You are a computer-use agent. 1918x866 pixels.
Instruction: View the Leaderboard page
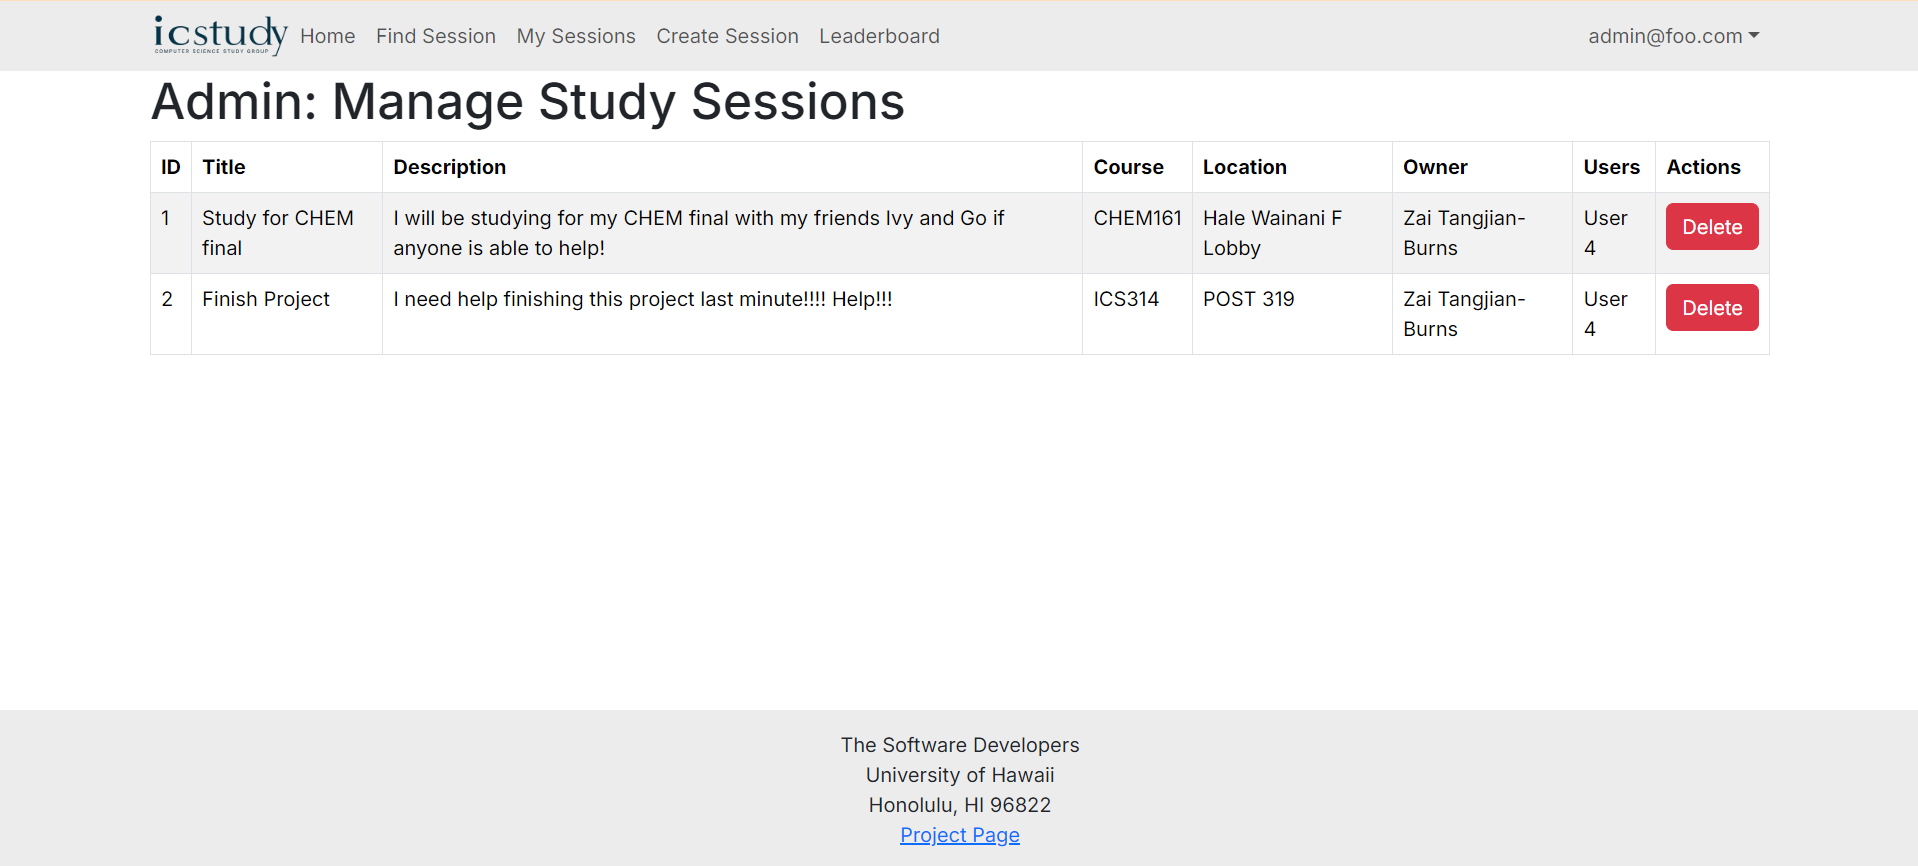[879, 36]
